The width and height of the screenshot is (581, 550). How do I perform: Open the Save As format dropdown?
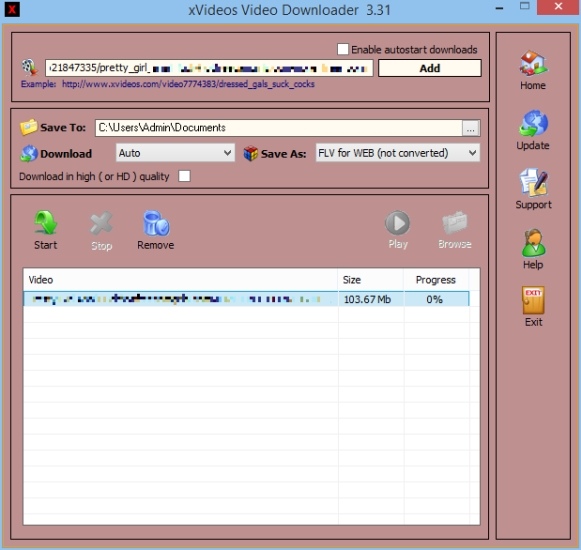[x=398, y=153]
